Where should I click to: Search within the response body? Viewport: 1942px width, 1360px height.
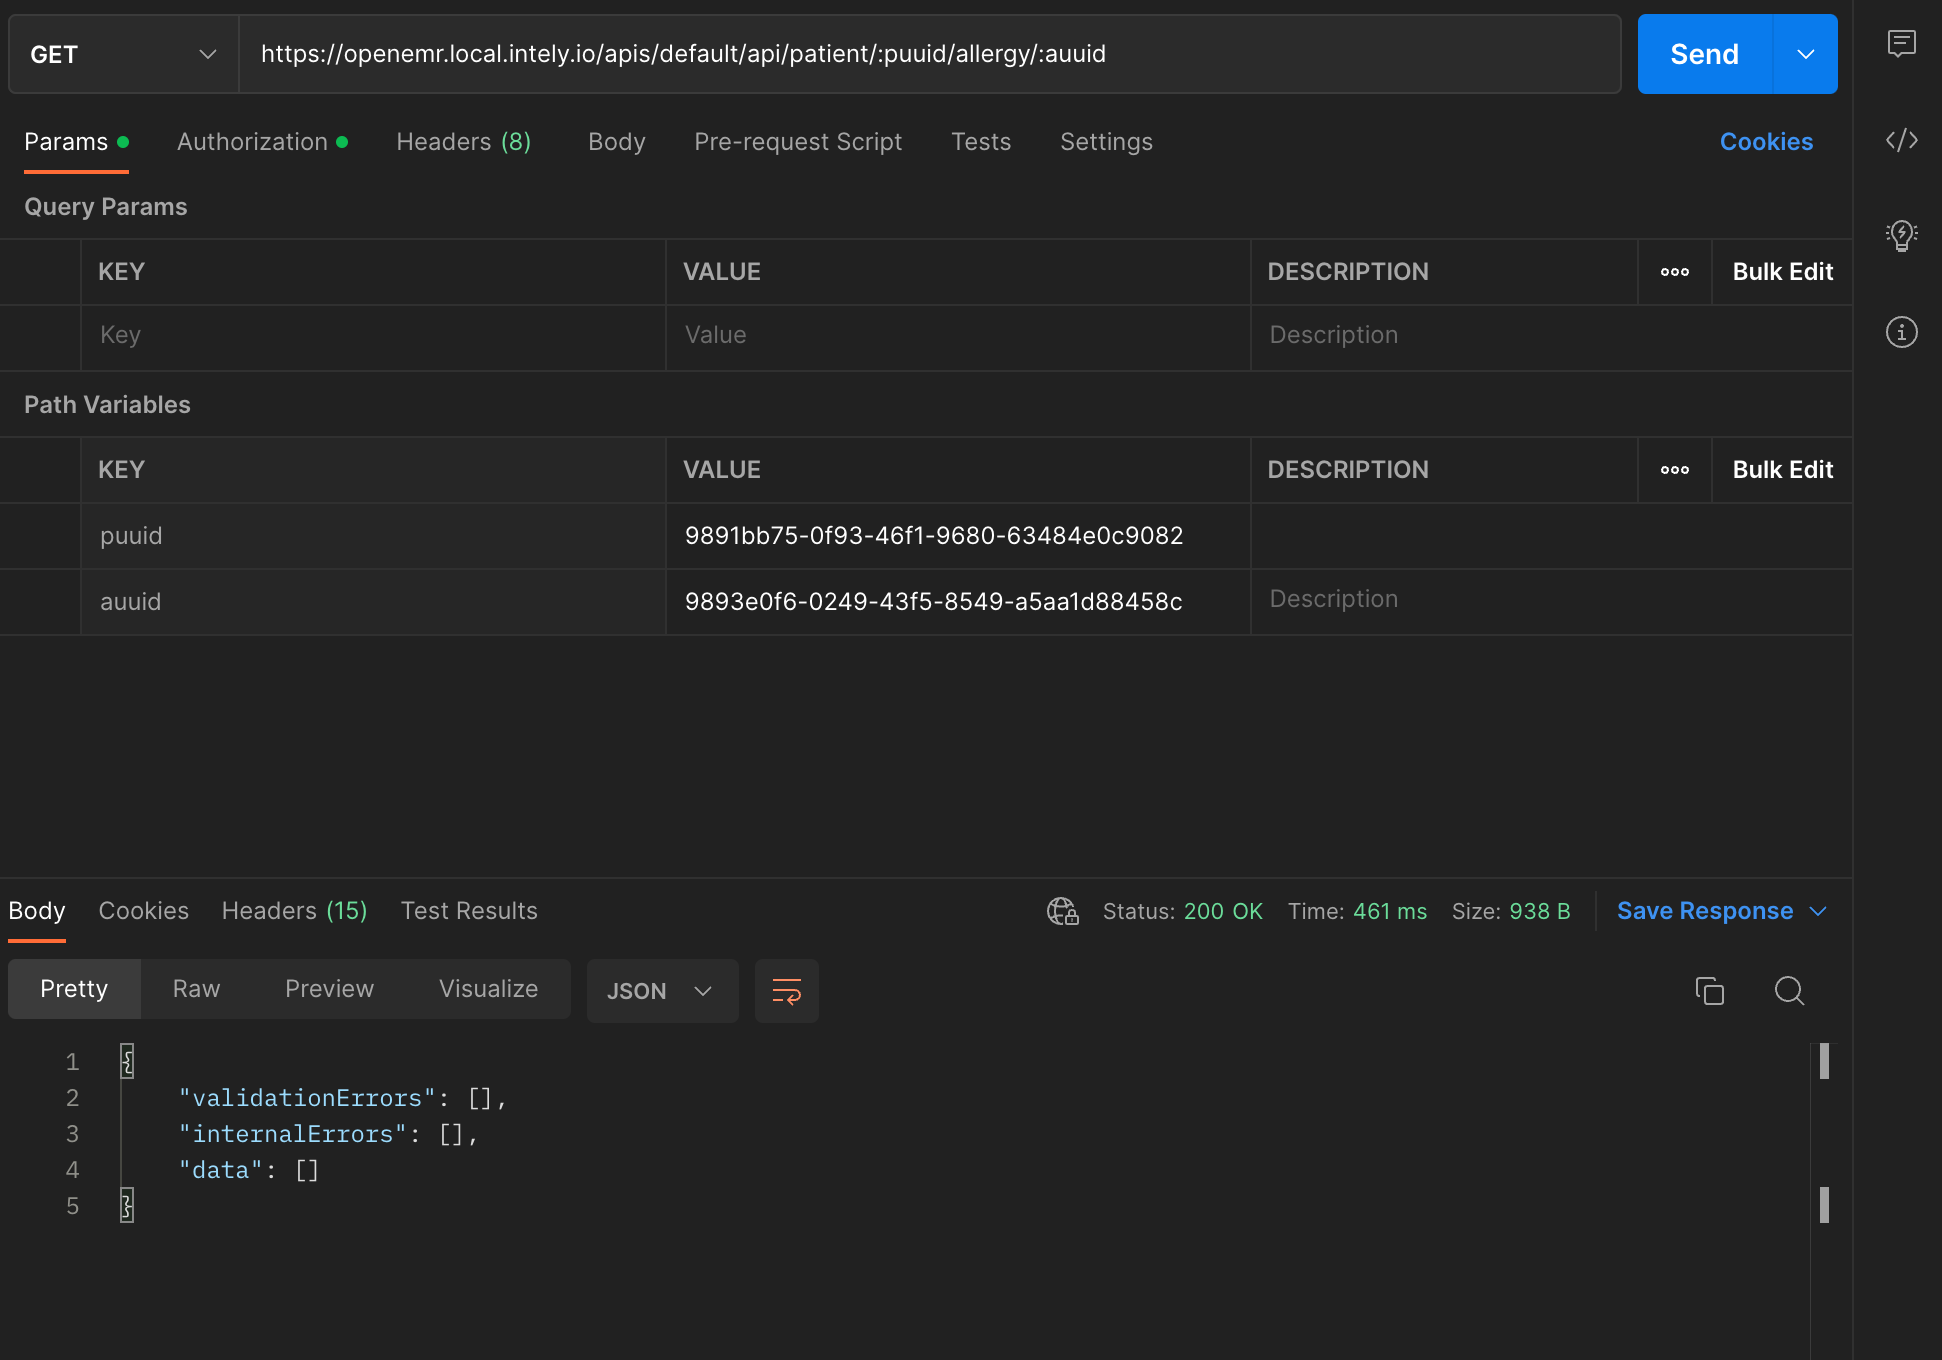1789,991
